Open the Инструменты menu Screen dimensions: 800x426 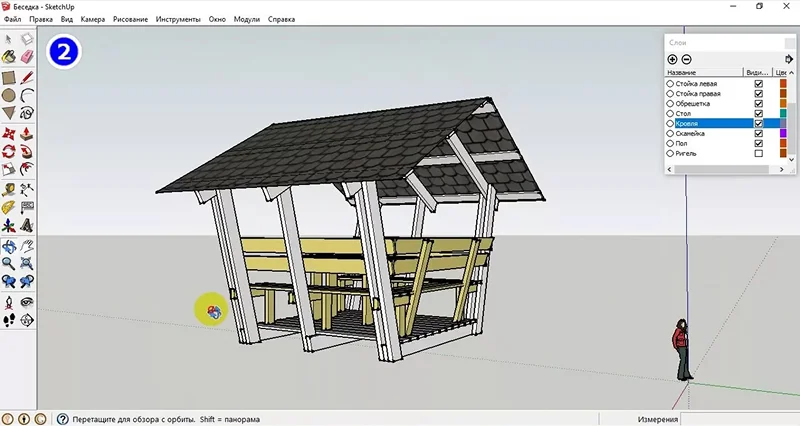(177, 19)
